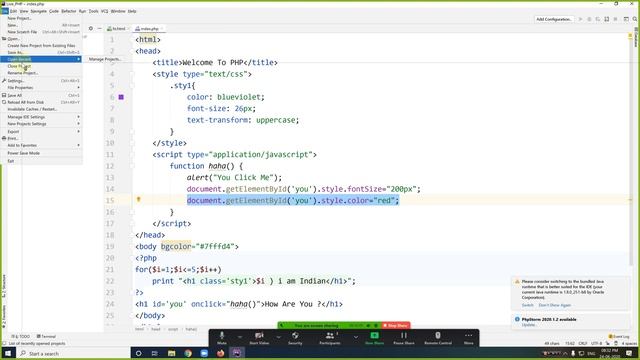The width and height of the screenshot is (640, 360).
Task: Click the Debug bug icon in the toolbar
Action: click(x=589, y=19)
